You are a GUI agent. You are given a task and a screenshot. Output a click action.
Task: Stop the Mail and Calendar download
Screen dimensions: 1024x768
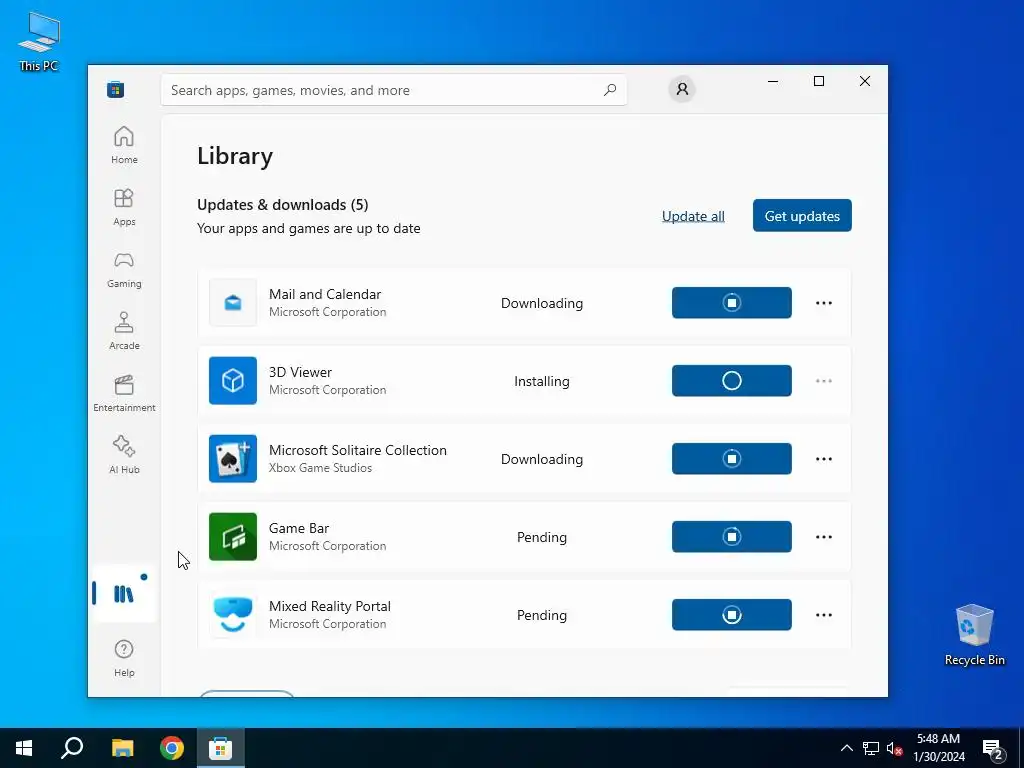click(x=731, y=302)
